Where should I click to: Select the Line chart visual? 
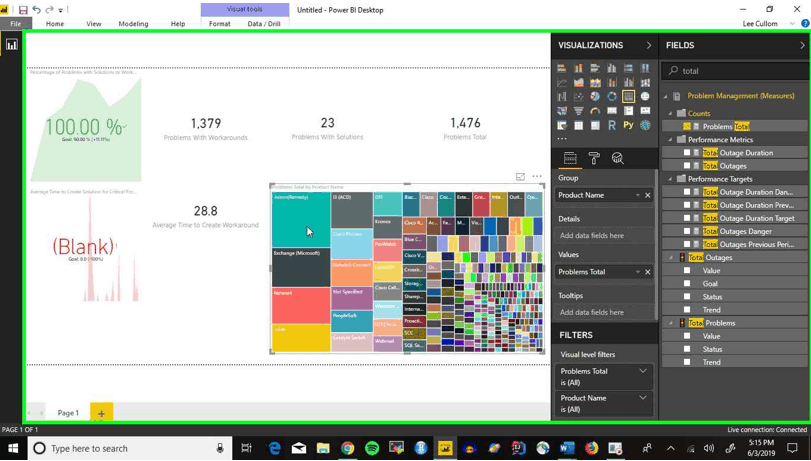click(562, 82)
